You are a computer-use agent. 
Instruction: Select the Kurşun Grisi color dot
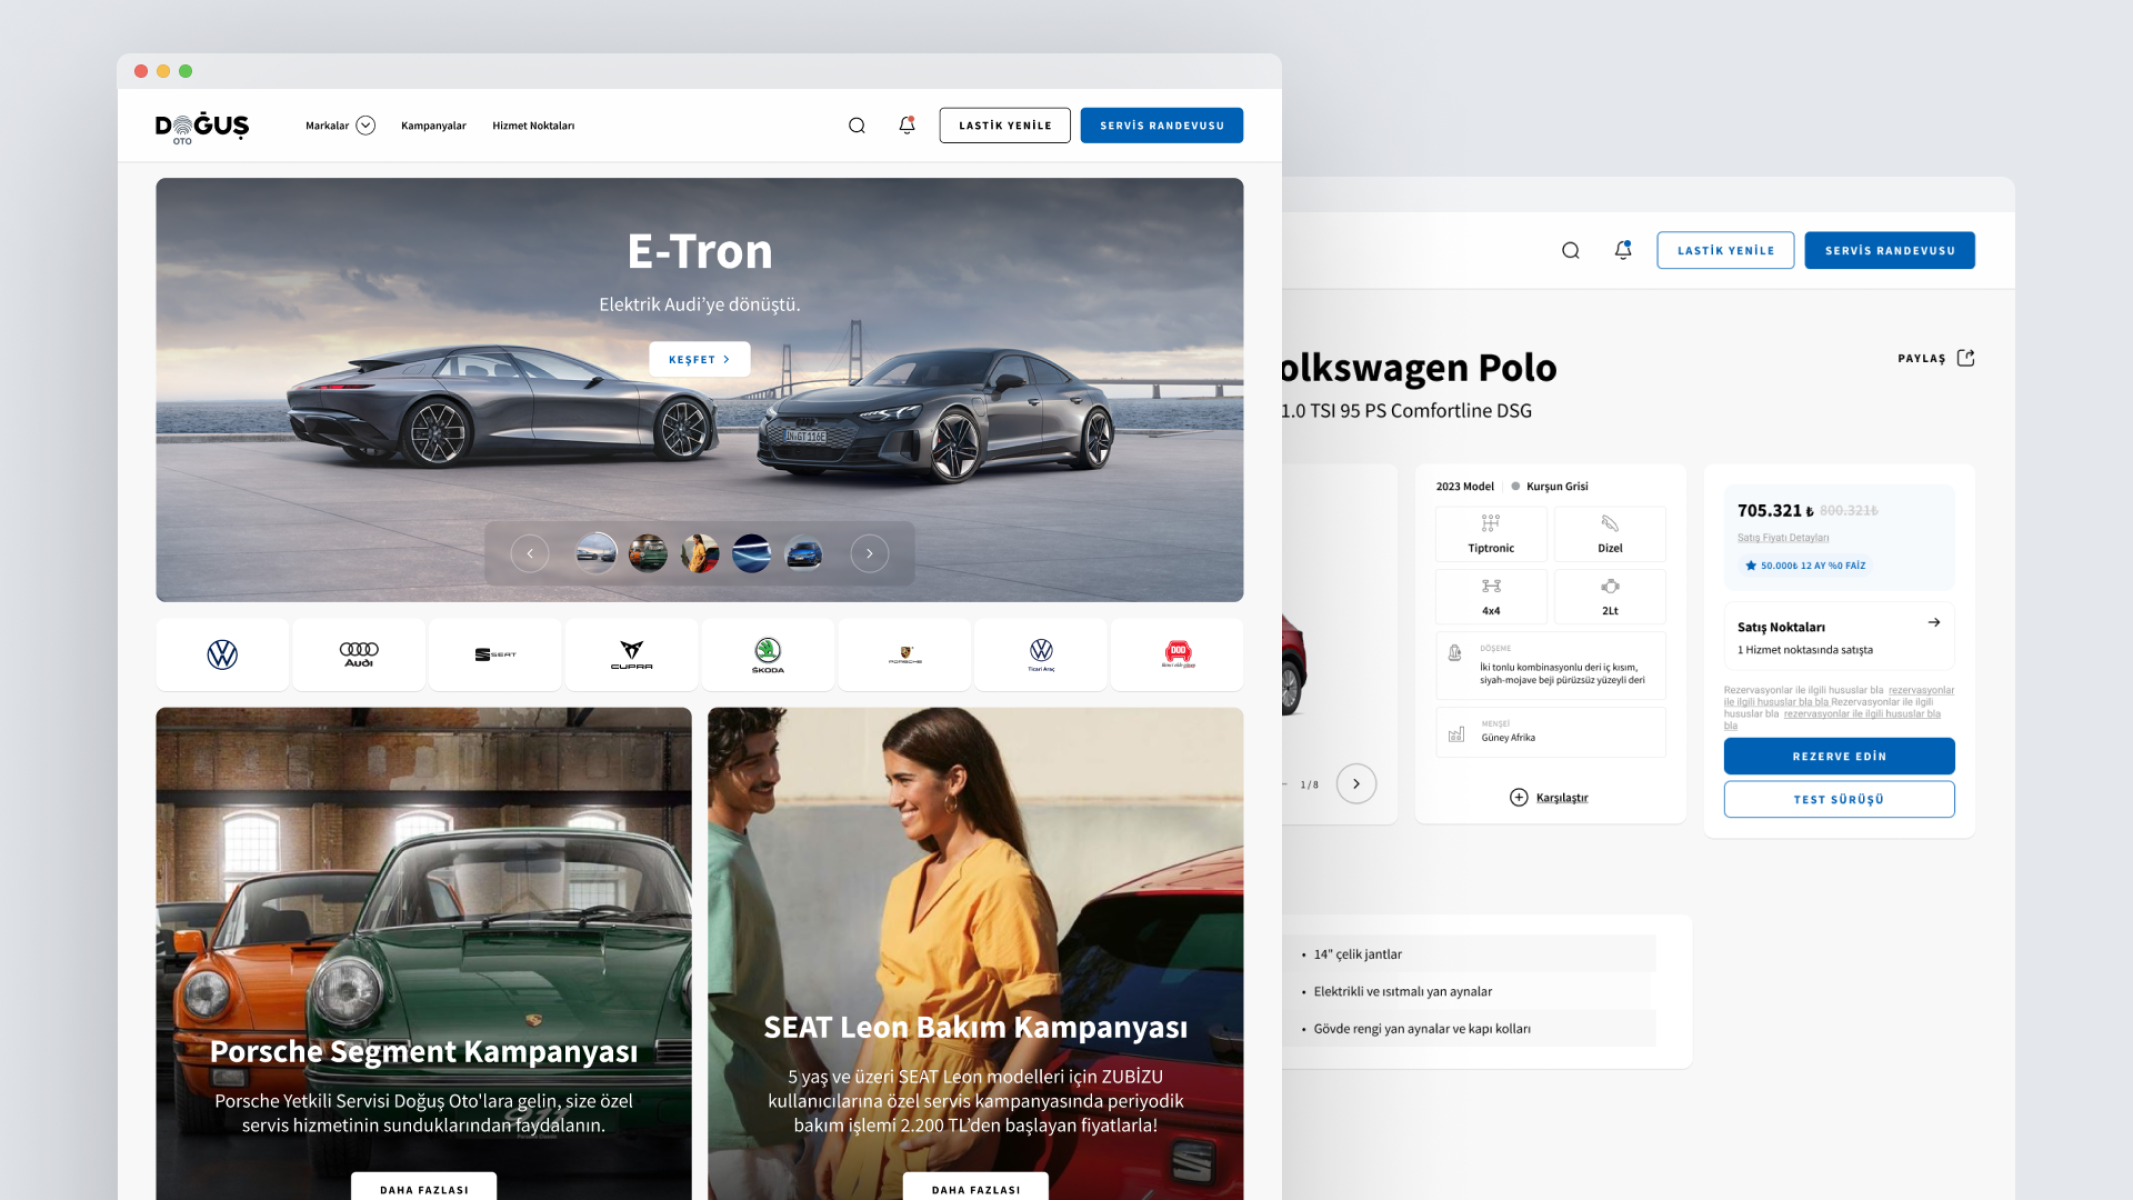coord(1515,486)
